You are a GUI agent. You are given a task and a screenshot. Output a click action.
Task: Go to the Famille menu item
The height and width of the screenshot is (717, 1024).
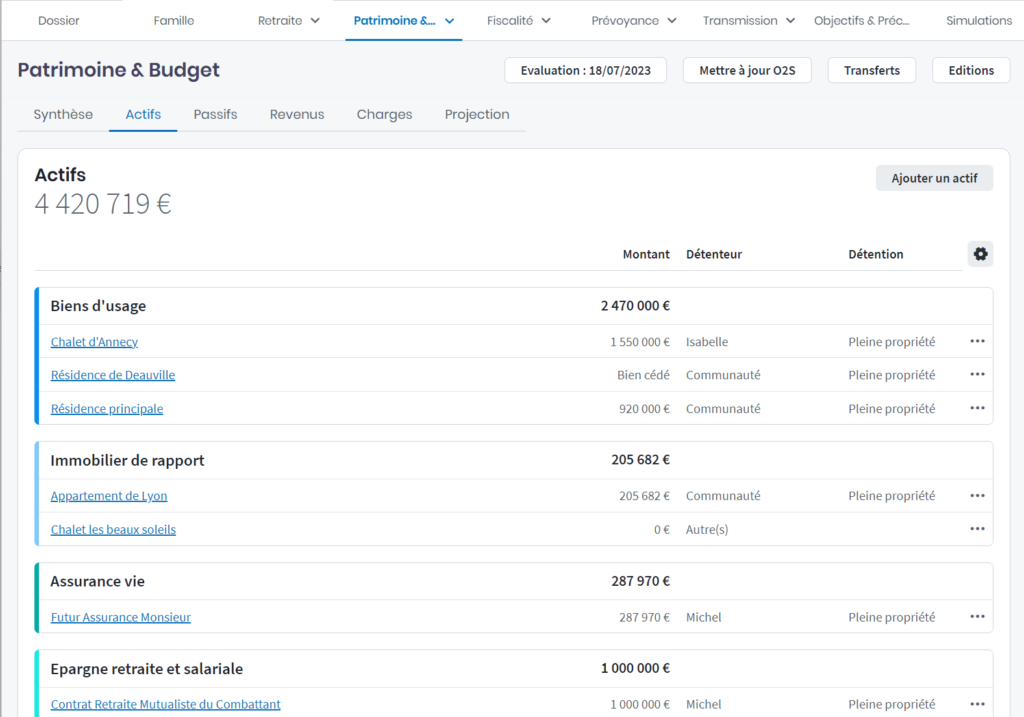point(174,20)
